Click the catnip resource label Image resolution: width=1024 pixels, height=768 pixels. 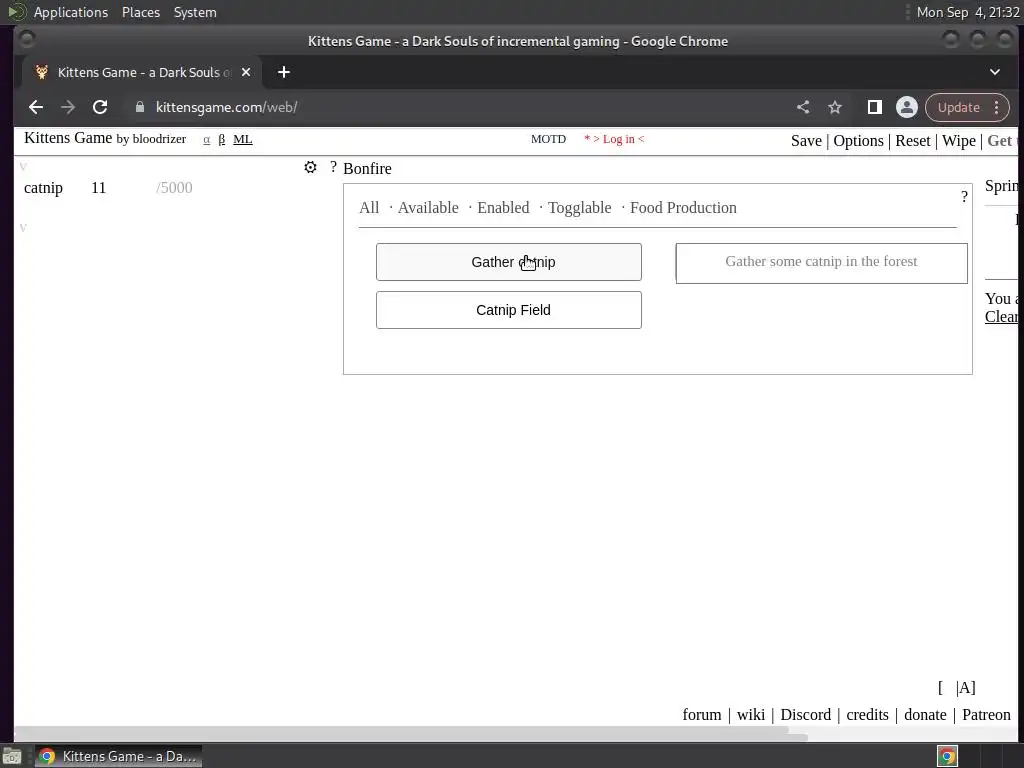pyautogui.click(x=43, y=188)
